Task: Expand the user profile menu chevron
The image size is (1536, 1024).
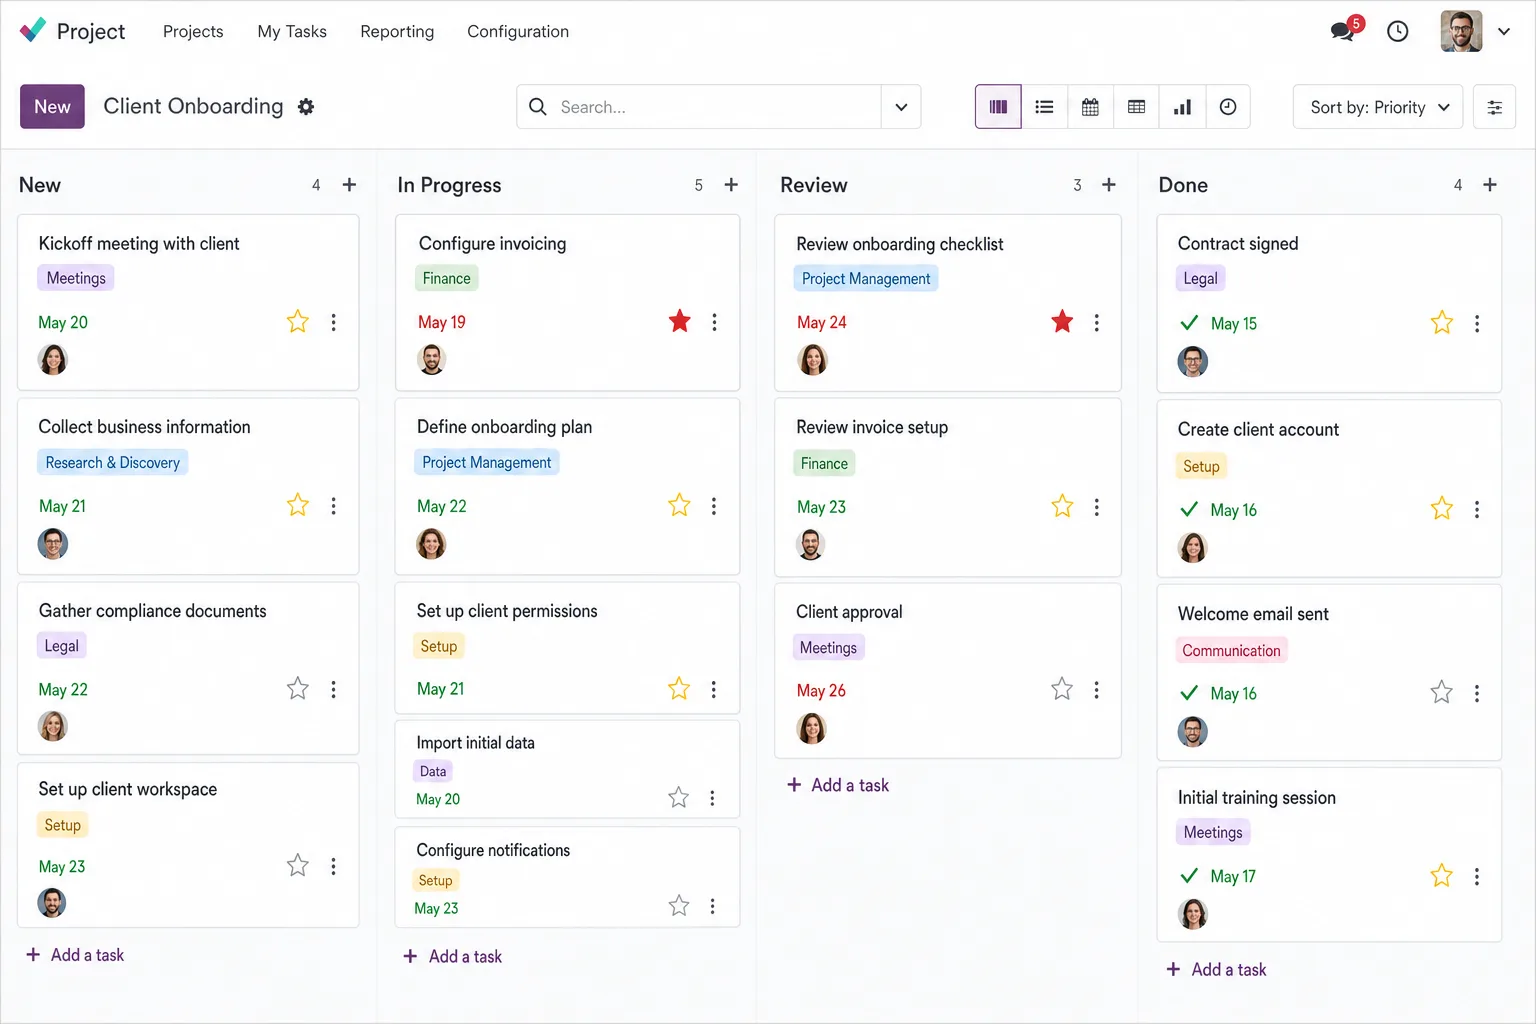Action: point(1504,32)
